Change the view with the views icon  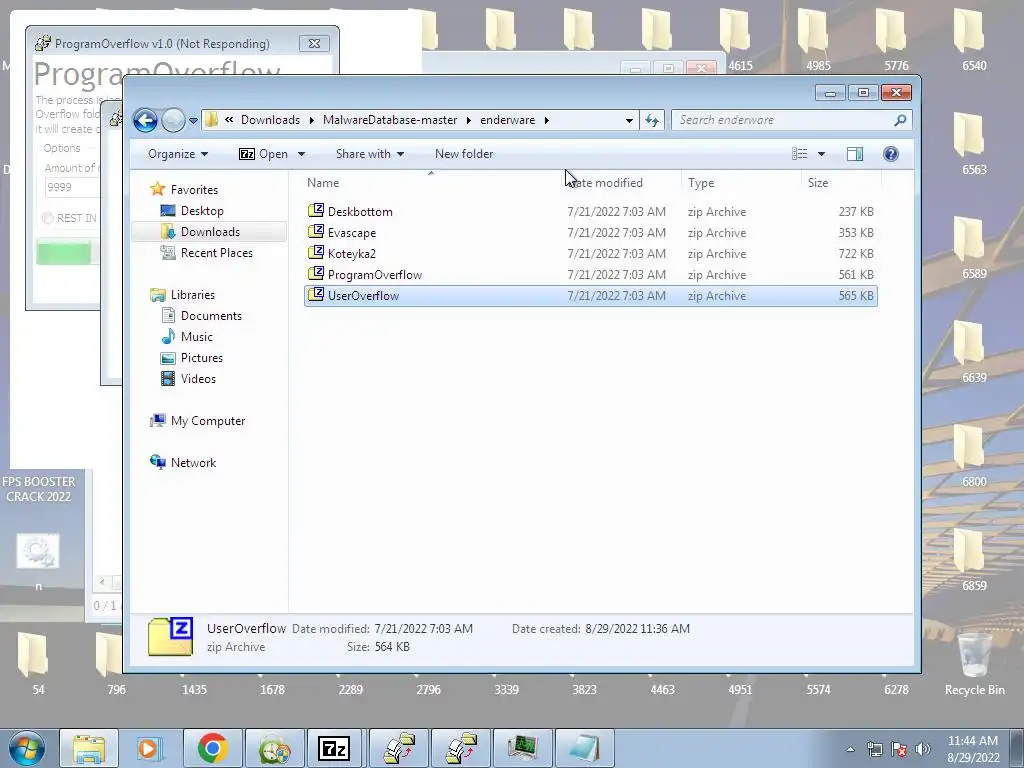tap(799, 154)
